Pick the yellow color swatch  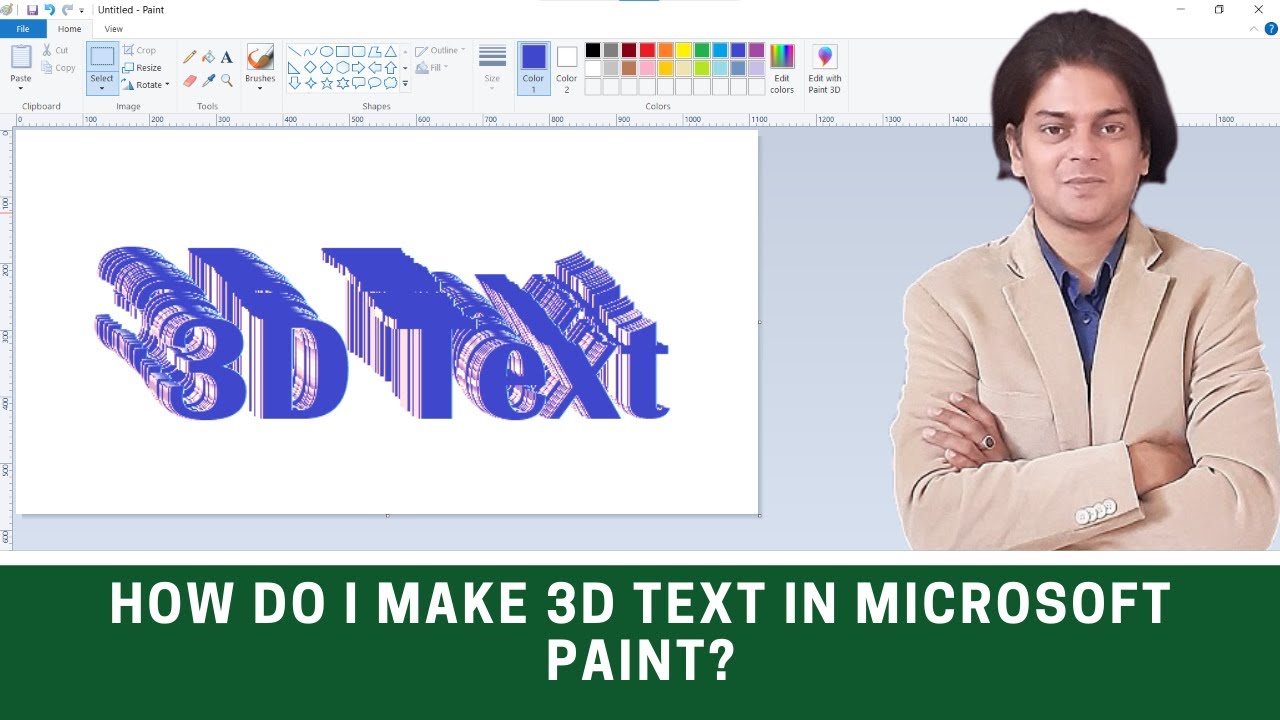coord(683,50)
